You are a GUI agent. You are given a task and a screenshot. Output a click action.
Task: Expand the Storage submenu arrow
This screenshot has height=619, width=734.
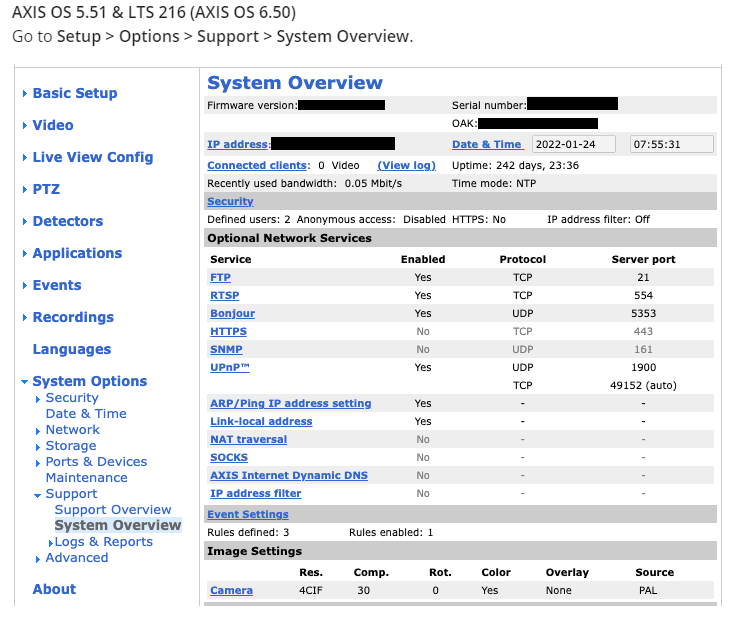pos(38,447)
